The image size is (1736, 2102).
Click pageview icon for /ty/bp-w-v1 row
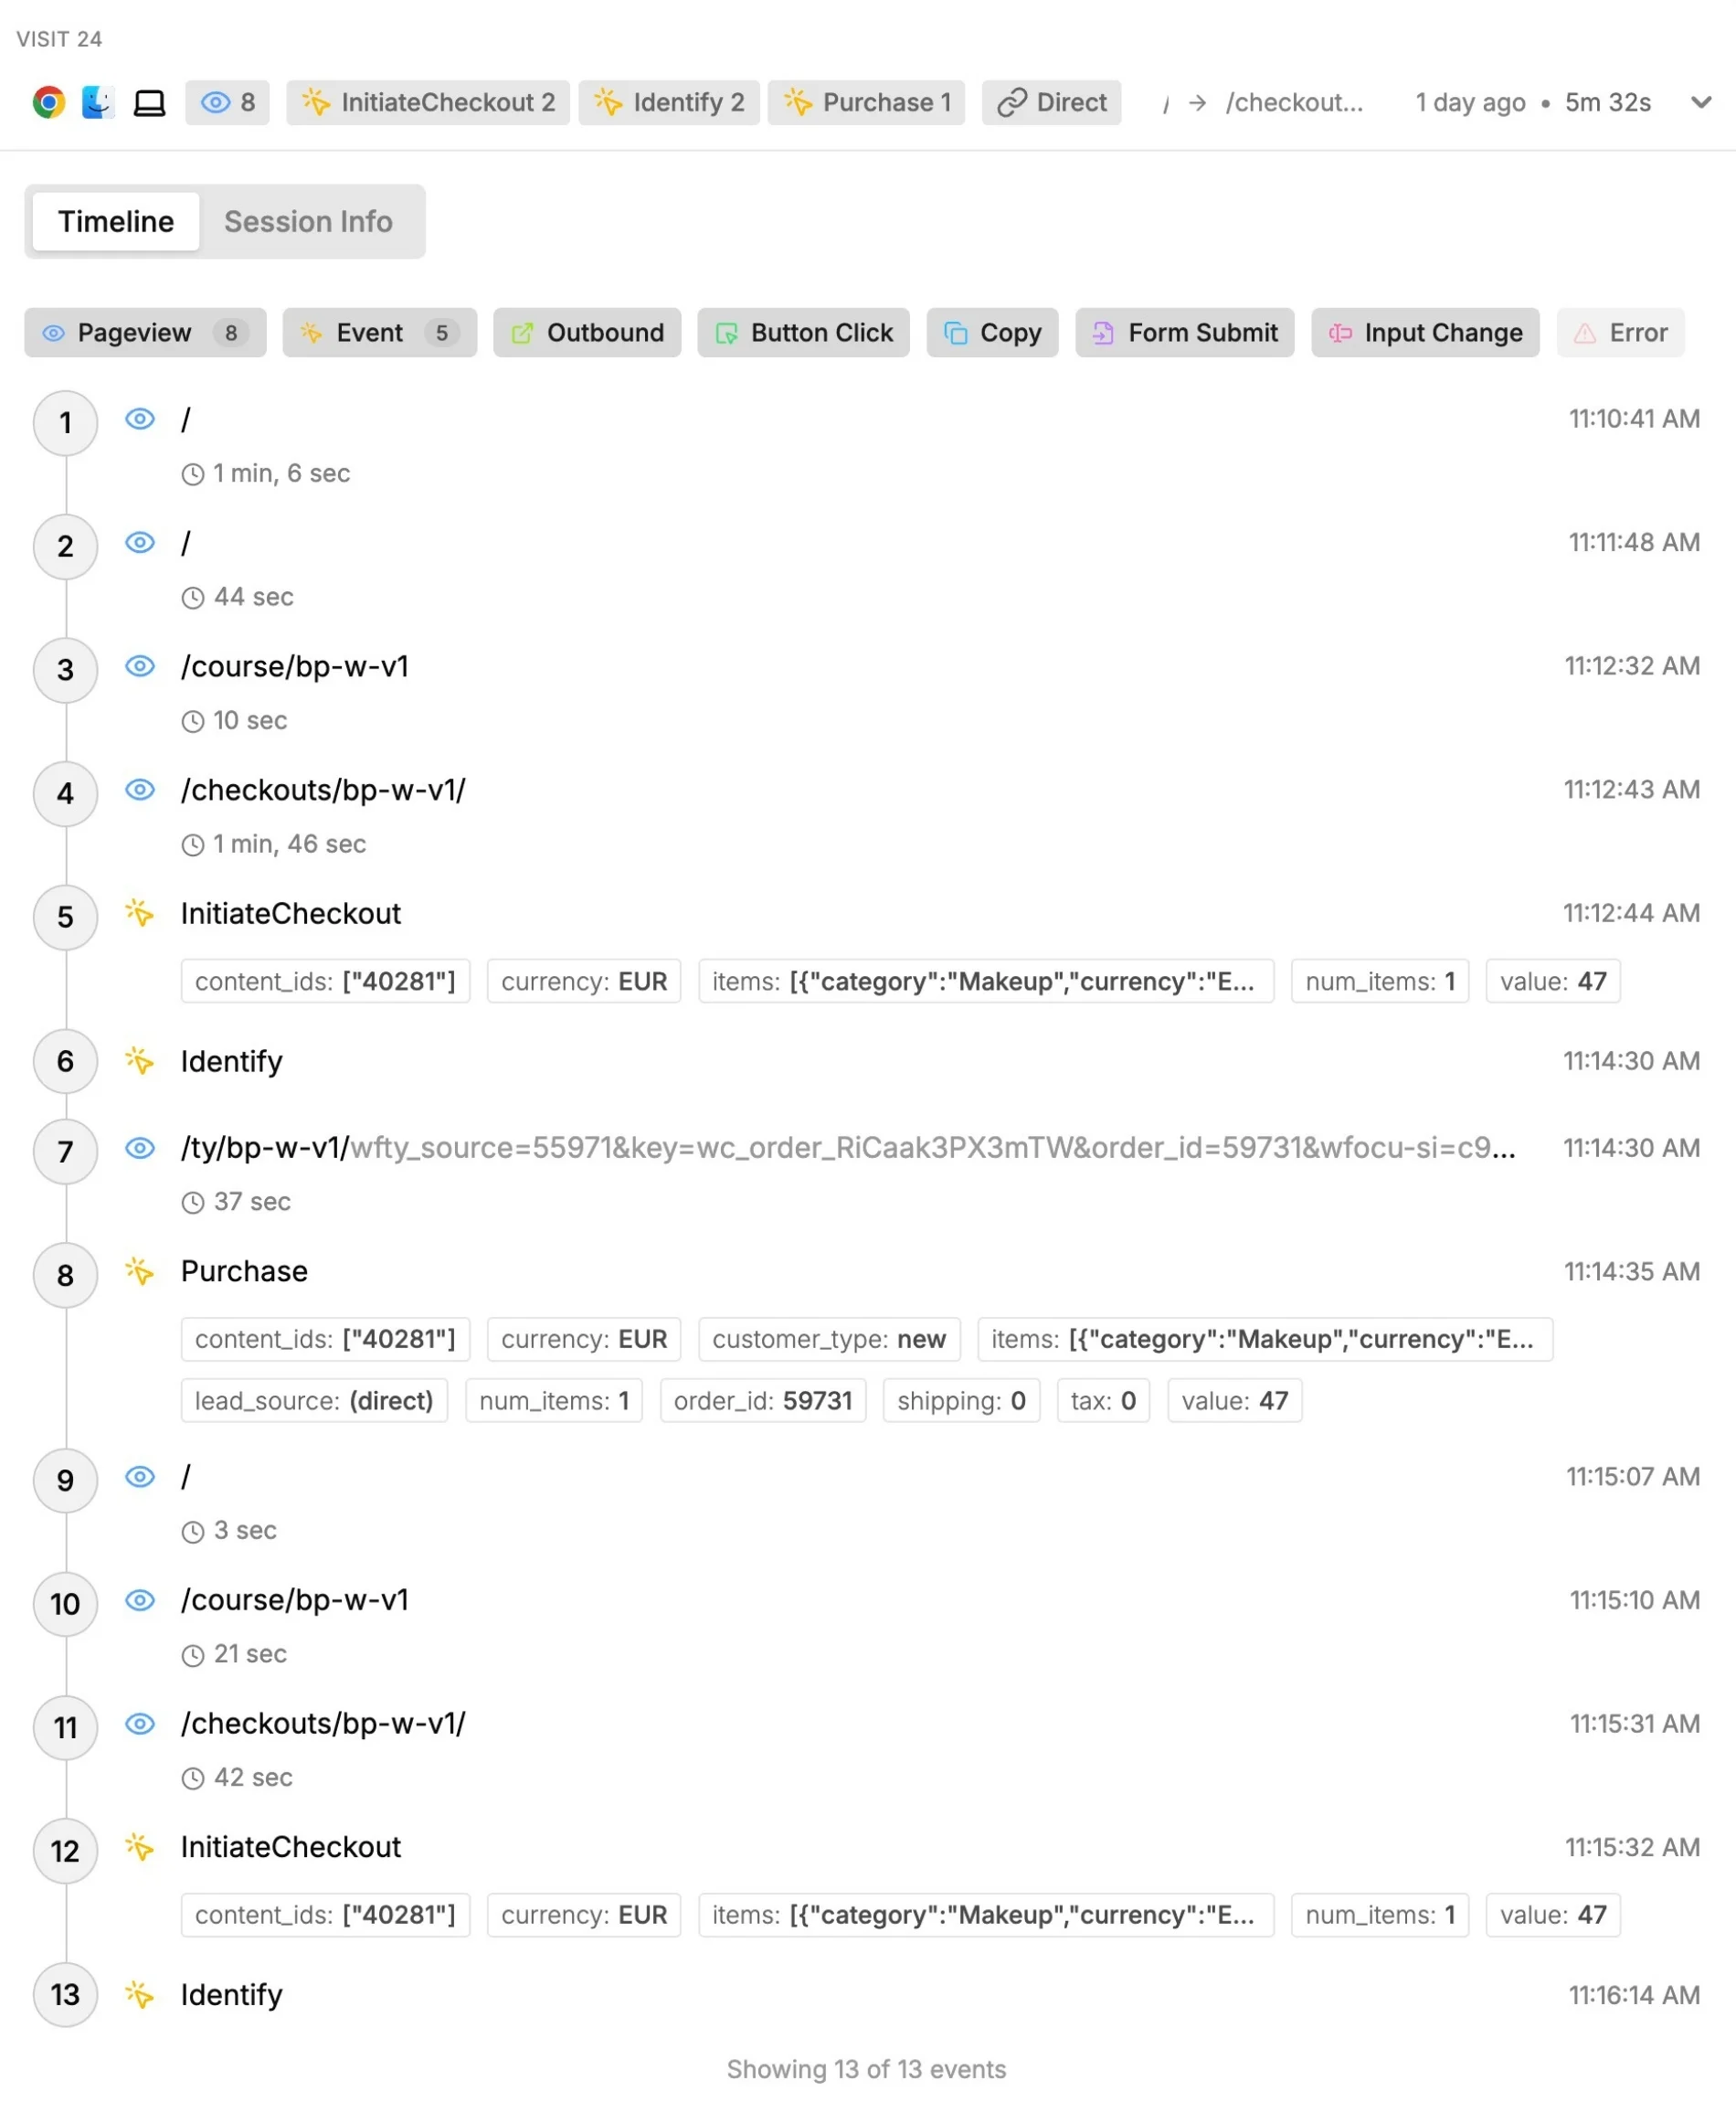(x=140, y=1147)
